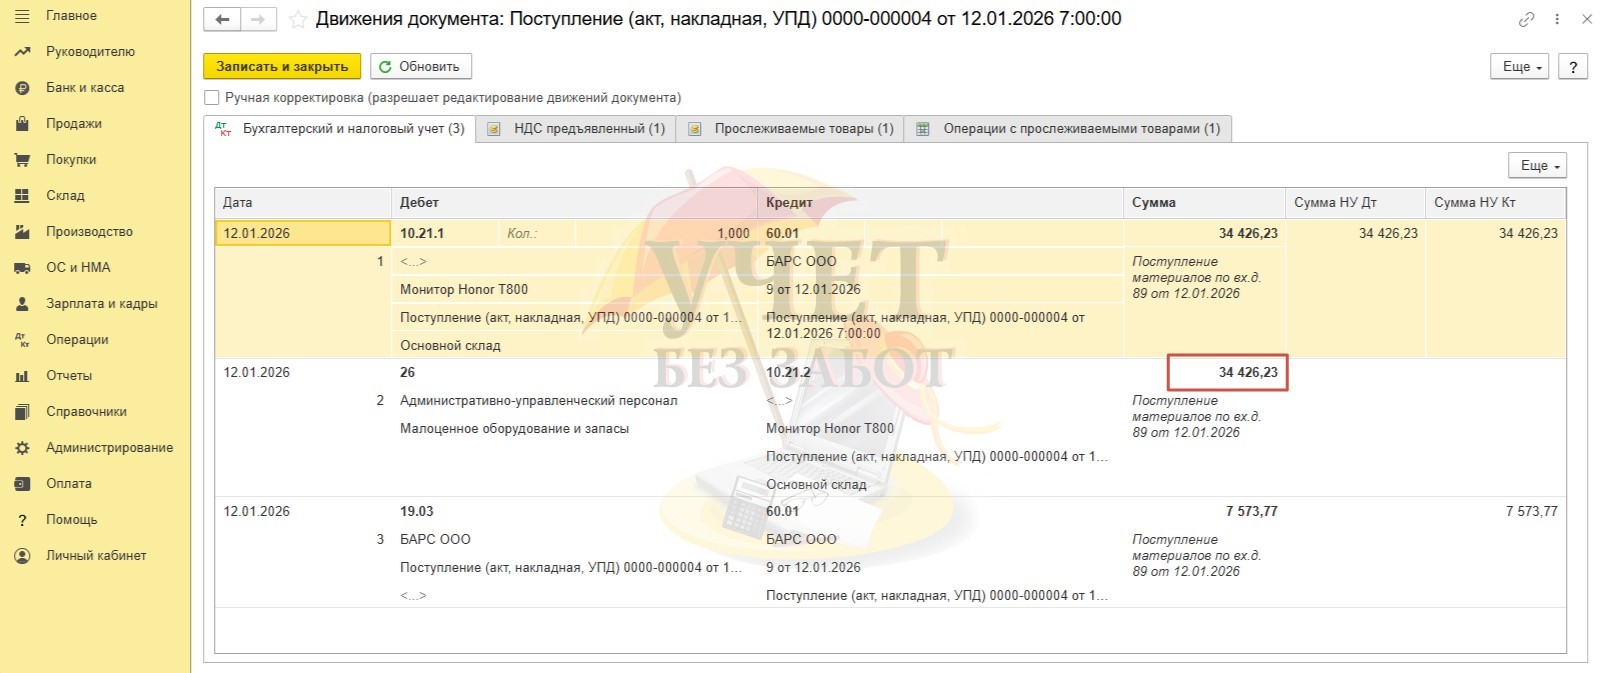Click the Сумма НУ Дт column header

[1355, 203]
